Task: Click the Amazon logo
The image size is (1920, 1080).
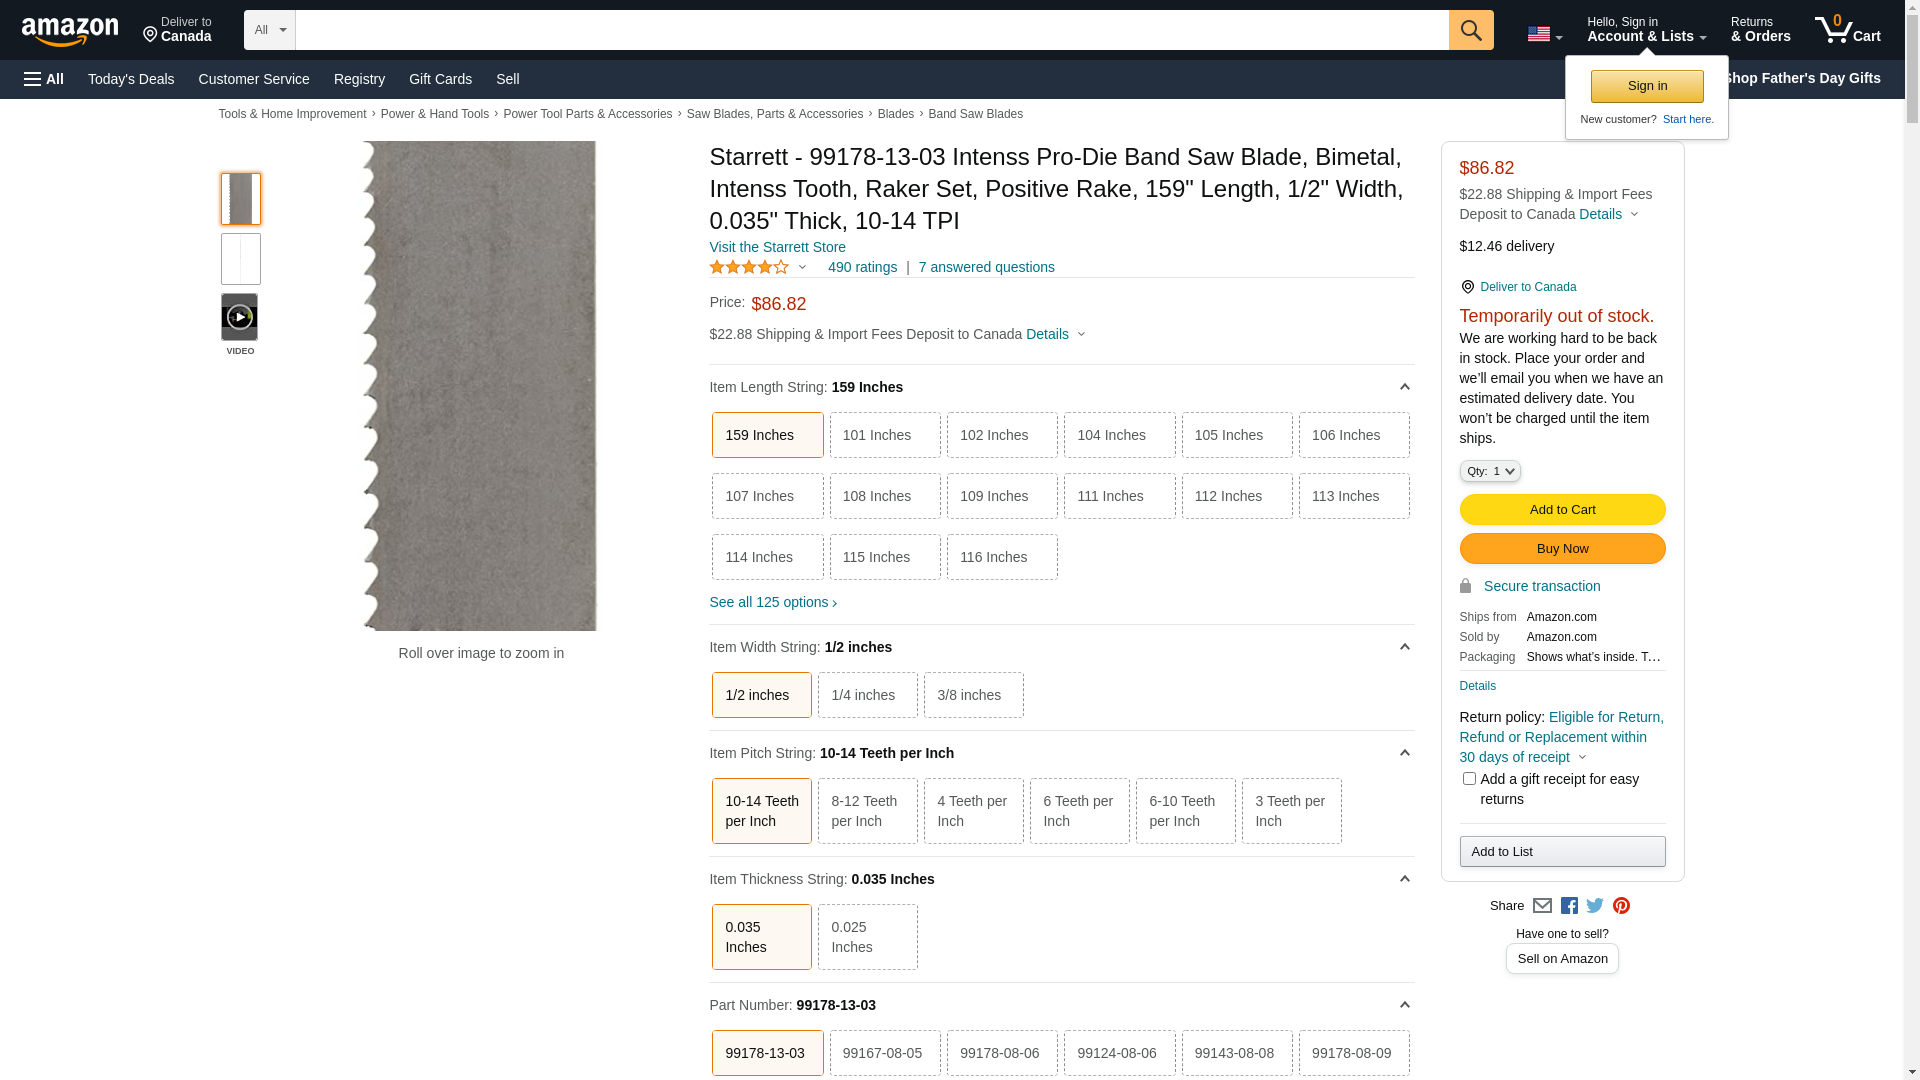Action: pyautogui.click(x=70, y=32)
